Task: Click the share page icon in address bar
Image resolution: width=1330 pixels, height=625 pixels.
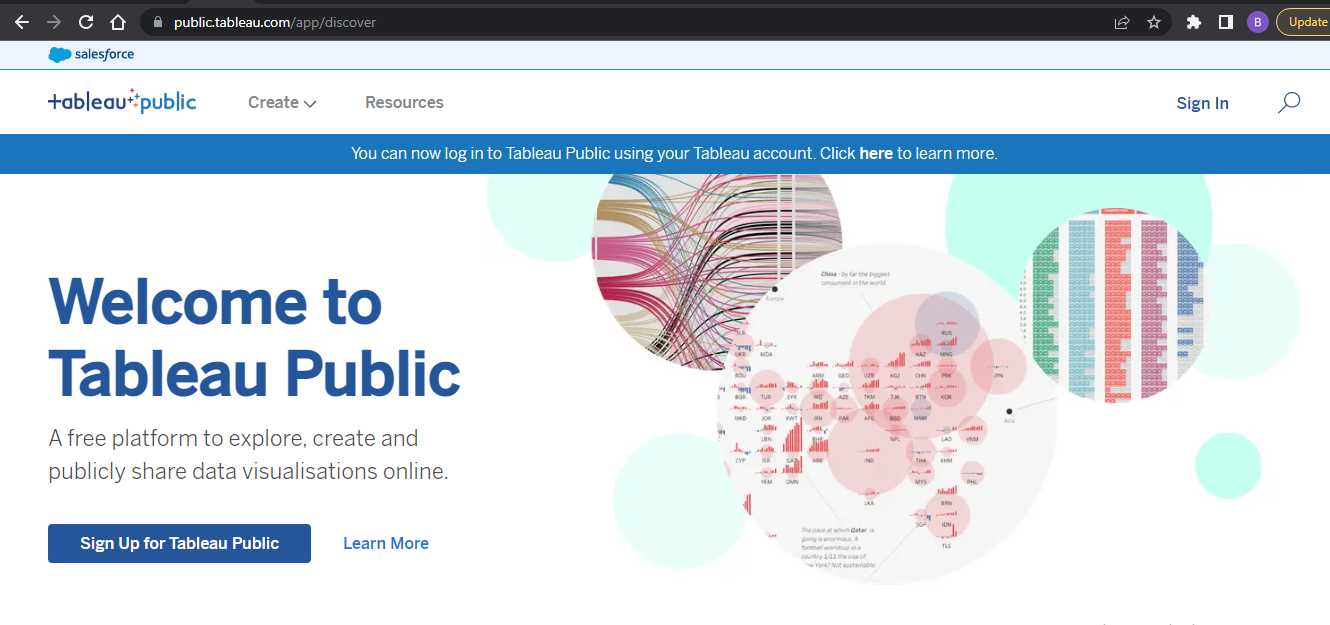Action: click(x=1122, y=22)
